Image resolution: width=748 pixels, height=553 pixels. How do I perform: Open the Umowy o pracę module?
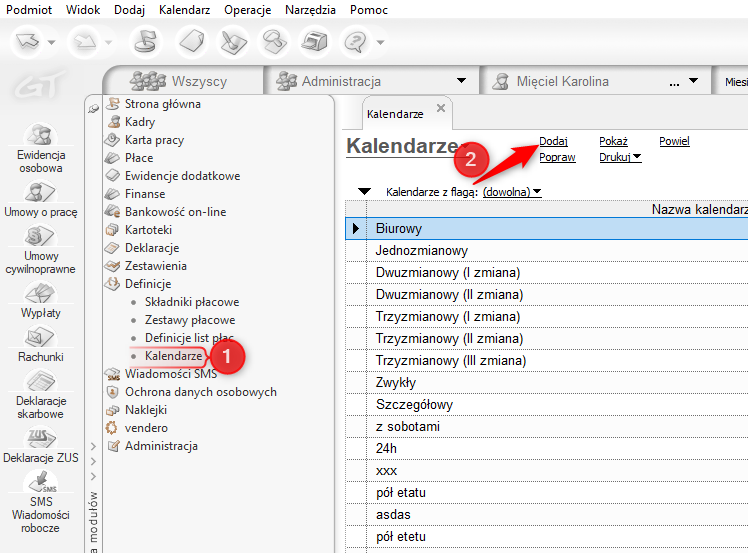(41, 199)
